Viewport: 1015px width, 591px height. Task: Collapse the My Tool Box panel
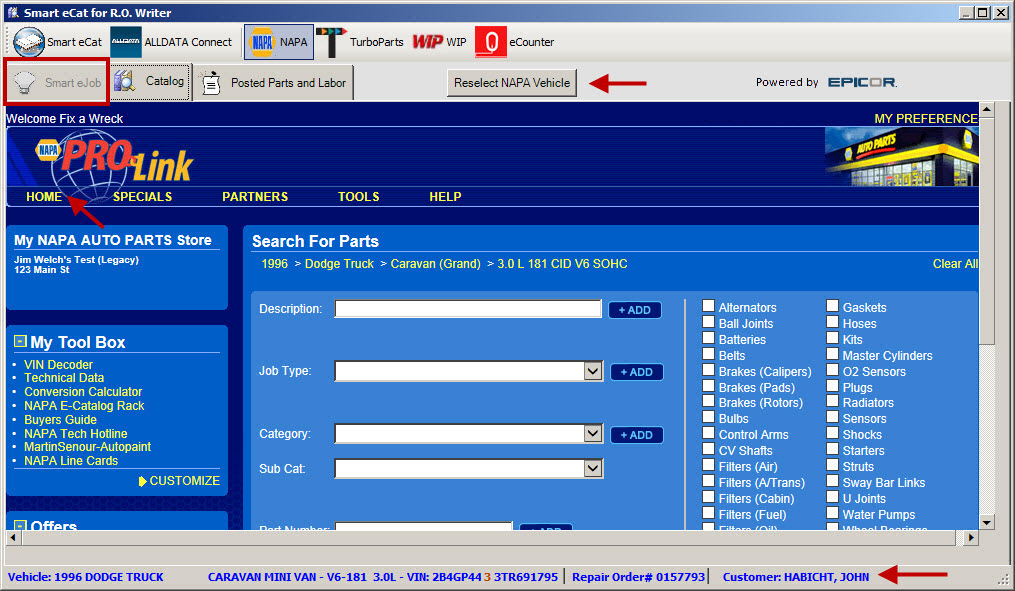20,342
